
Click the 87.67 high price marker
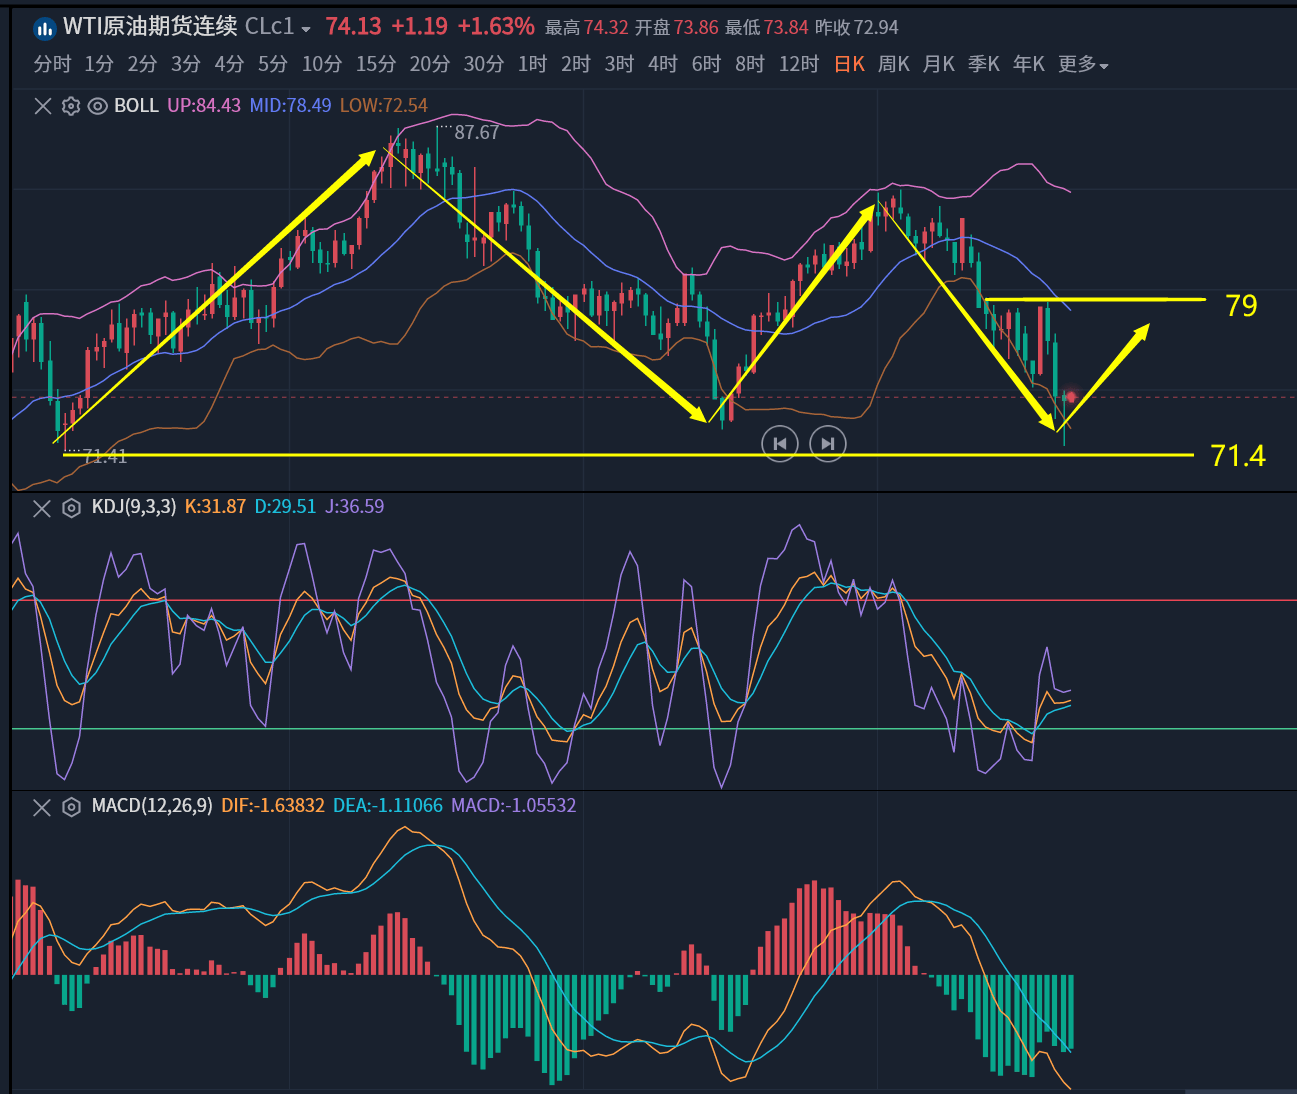click(x=476, y=133)
